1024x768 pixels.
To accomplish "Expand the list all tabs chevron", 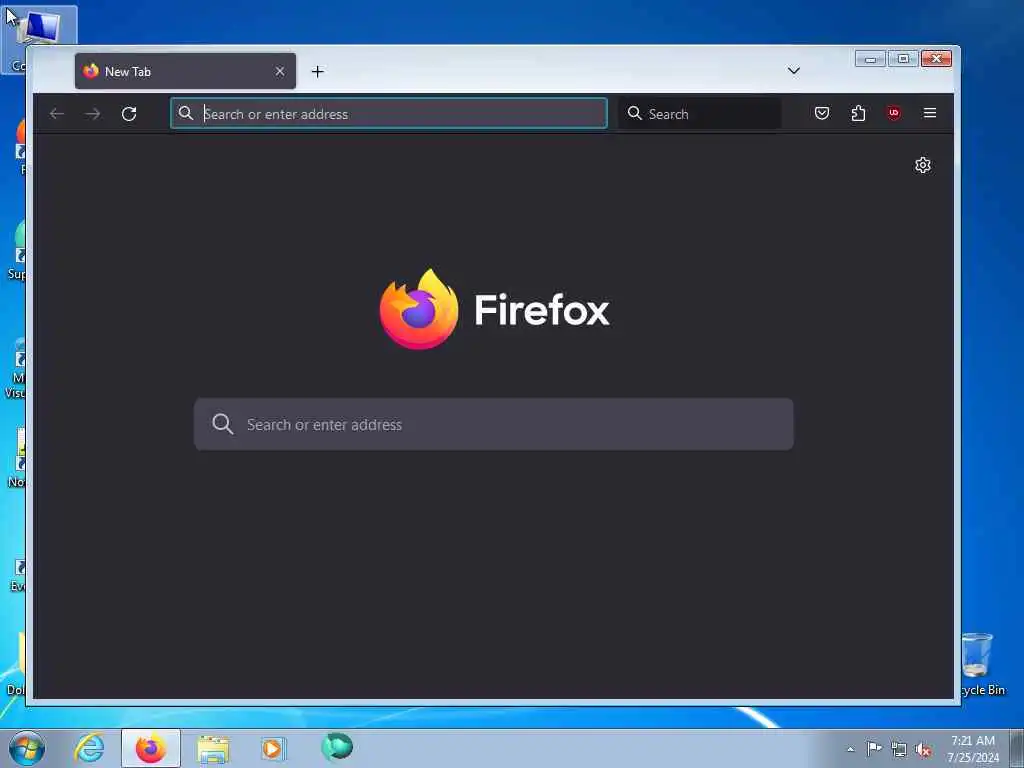I will tap(793, 71).
